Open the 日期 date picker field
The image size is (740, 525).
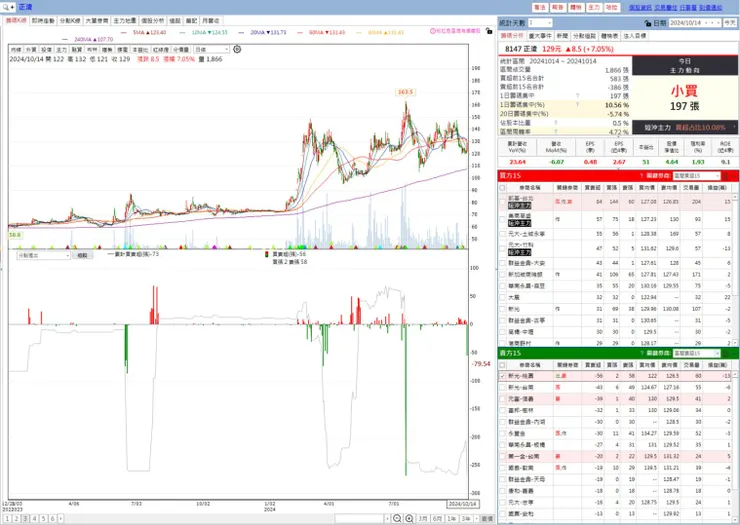[695, 23]
